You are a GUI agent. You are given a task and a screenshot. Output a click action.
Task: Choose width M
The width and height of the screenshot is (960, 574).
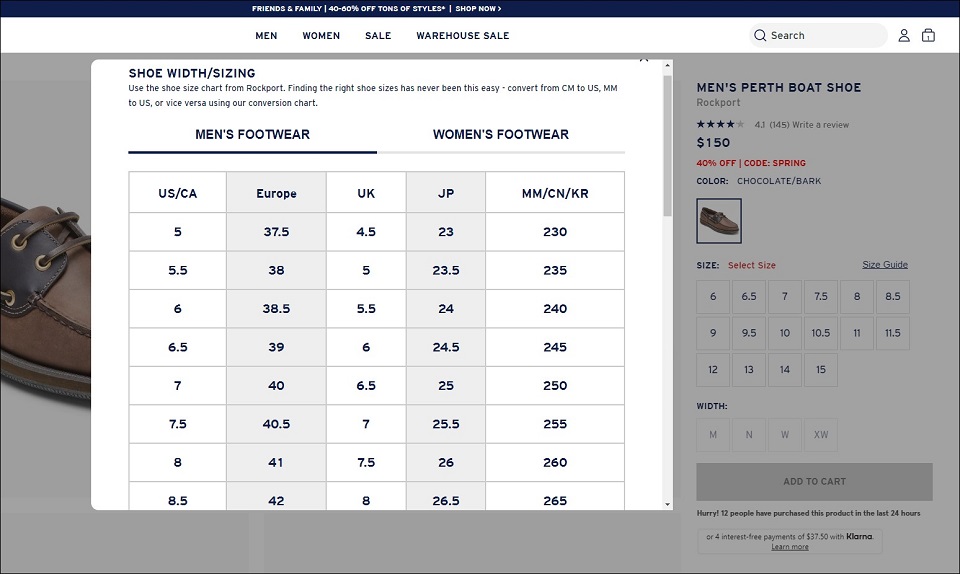tap(713, 435)
